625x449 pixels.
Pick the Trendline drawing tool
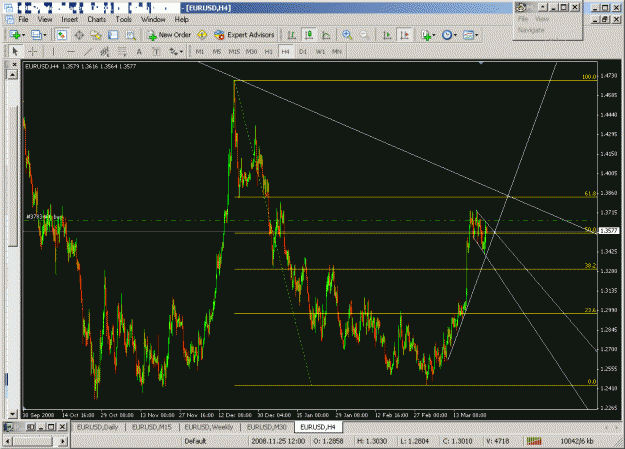click(88, 51)
